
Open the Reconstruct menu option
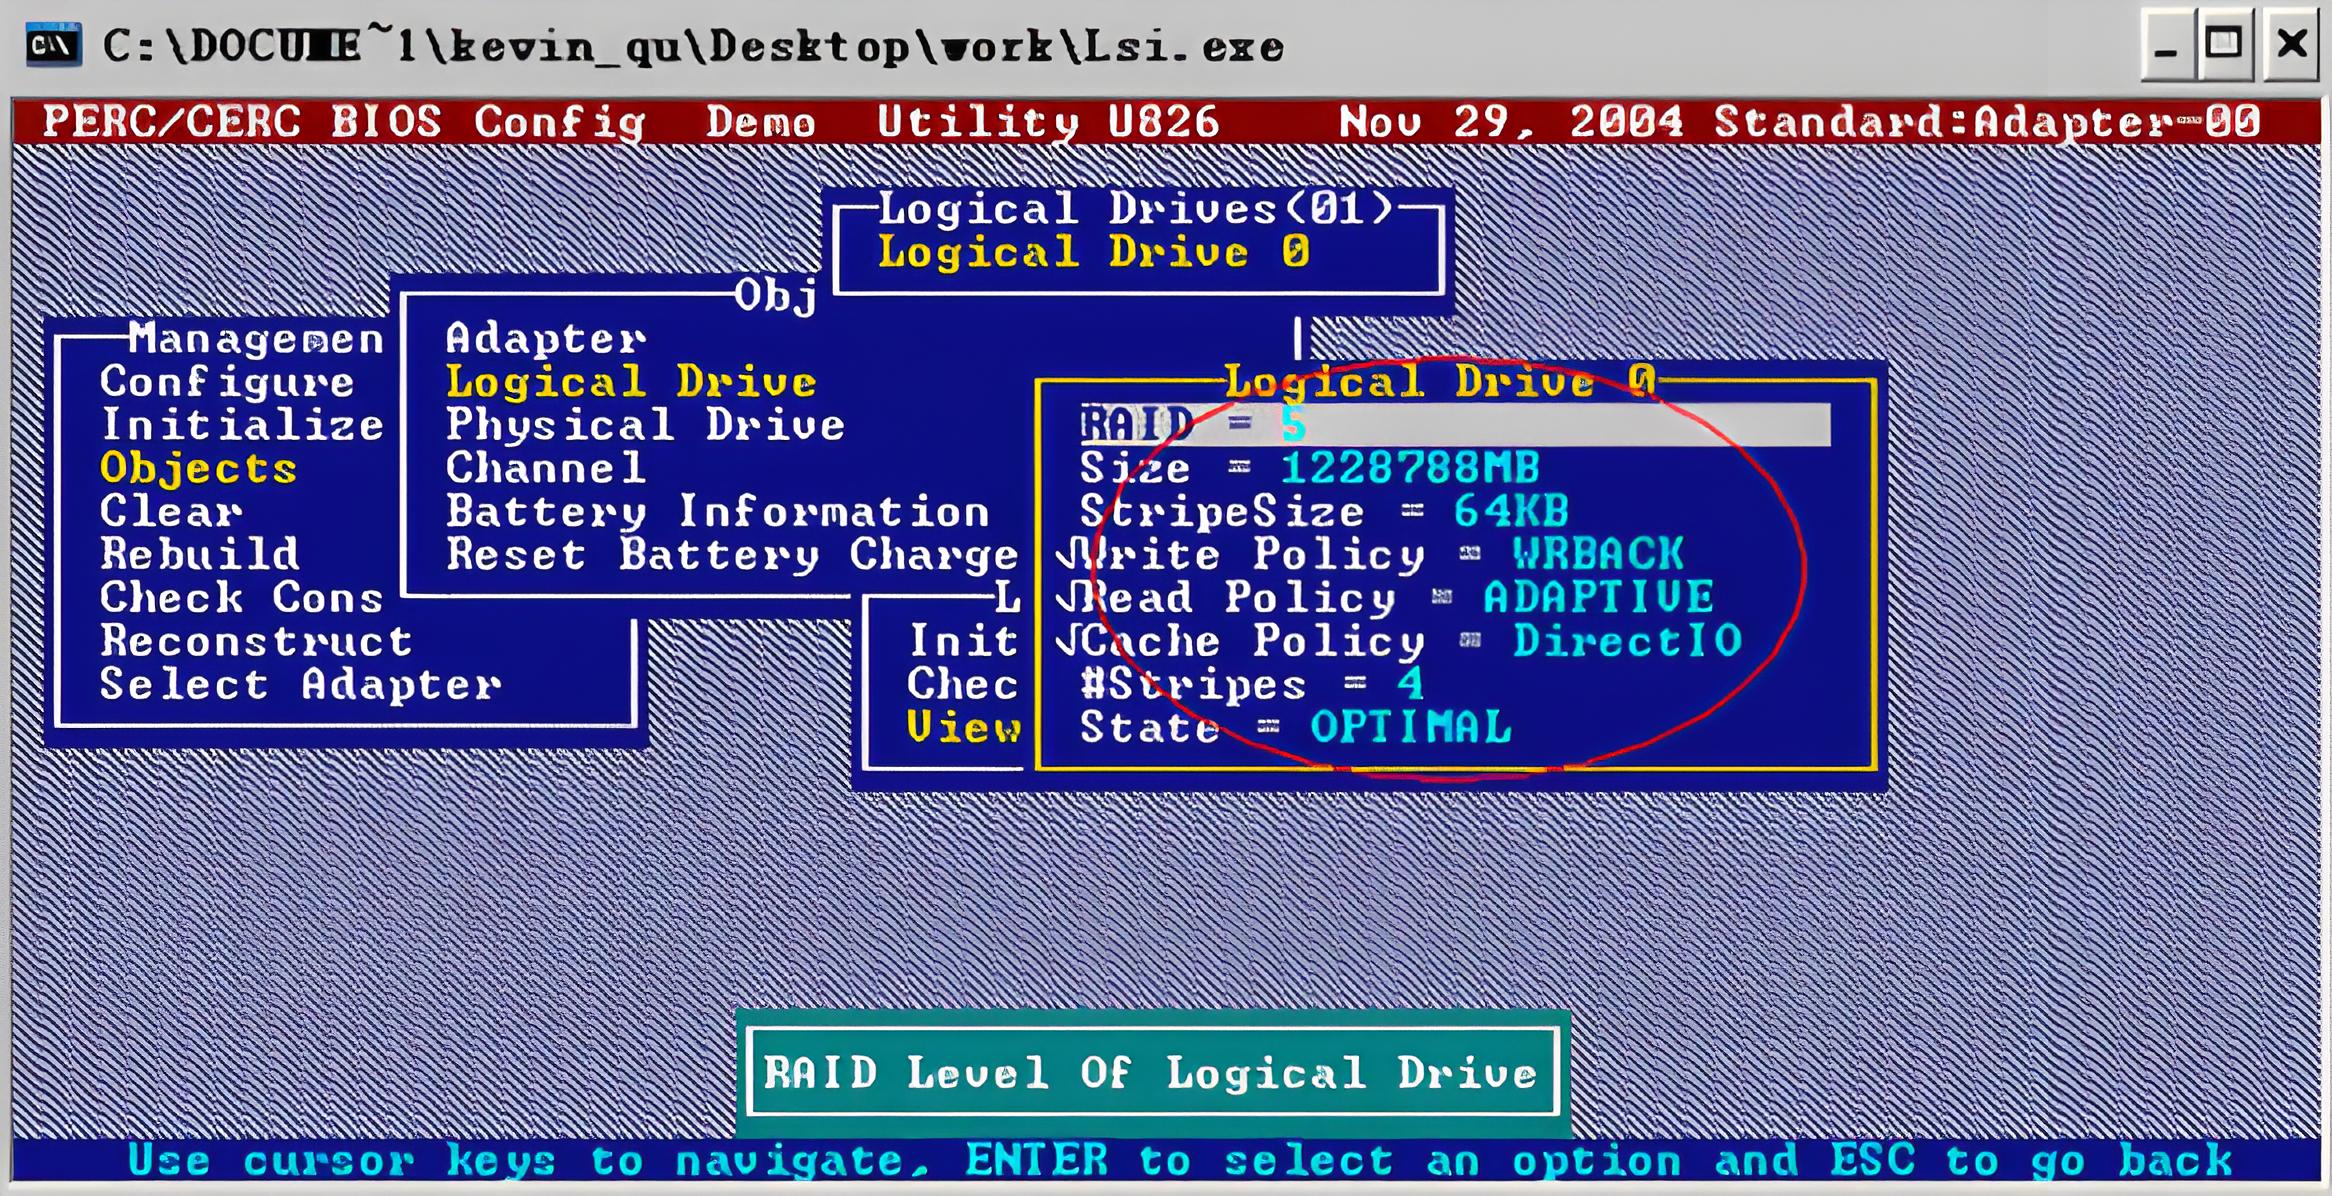tap(256, 641)
